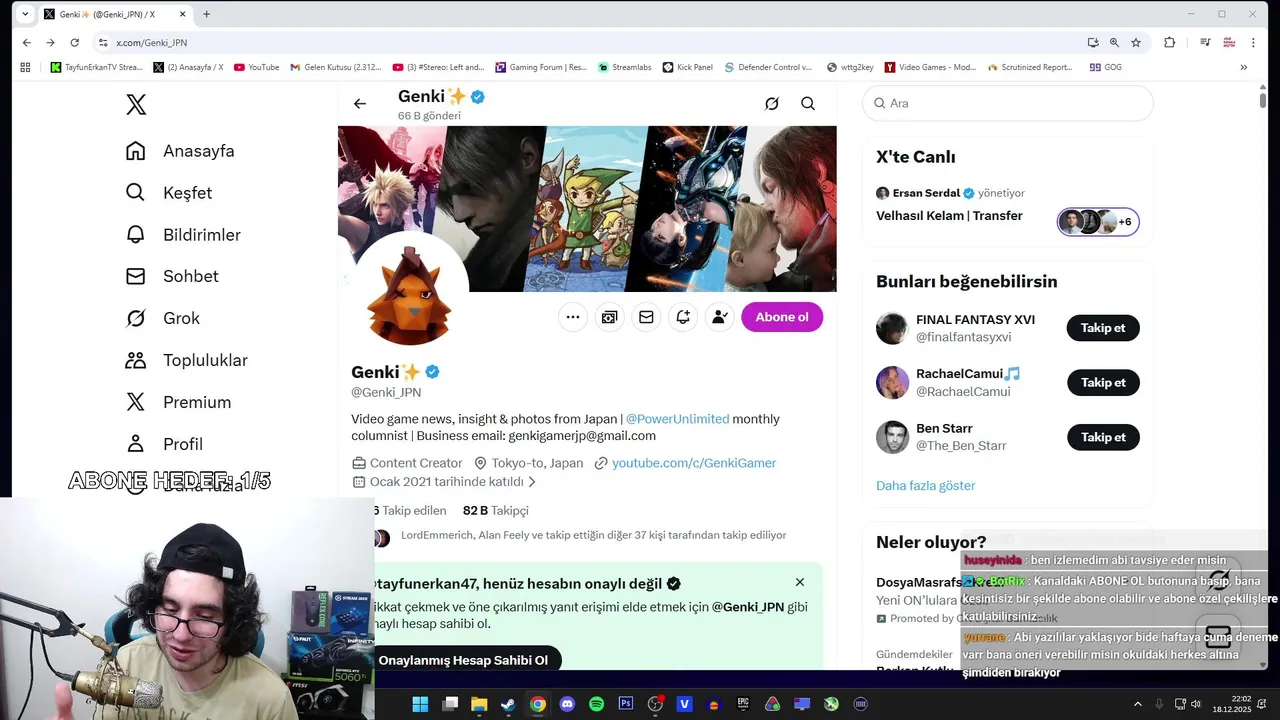
Task: Reload the page
Action: [x=74, y=42]
